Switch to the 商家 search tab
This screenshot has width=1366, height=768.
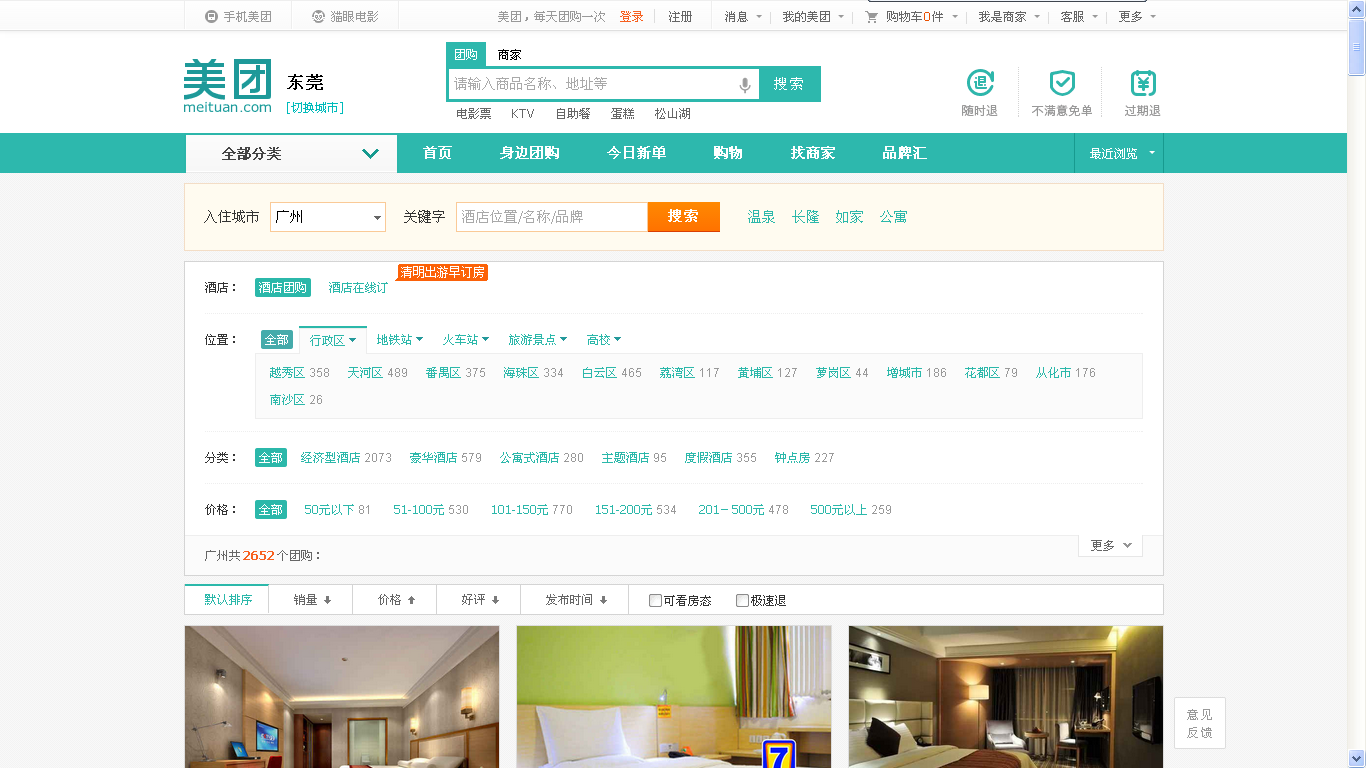510,55
